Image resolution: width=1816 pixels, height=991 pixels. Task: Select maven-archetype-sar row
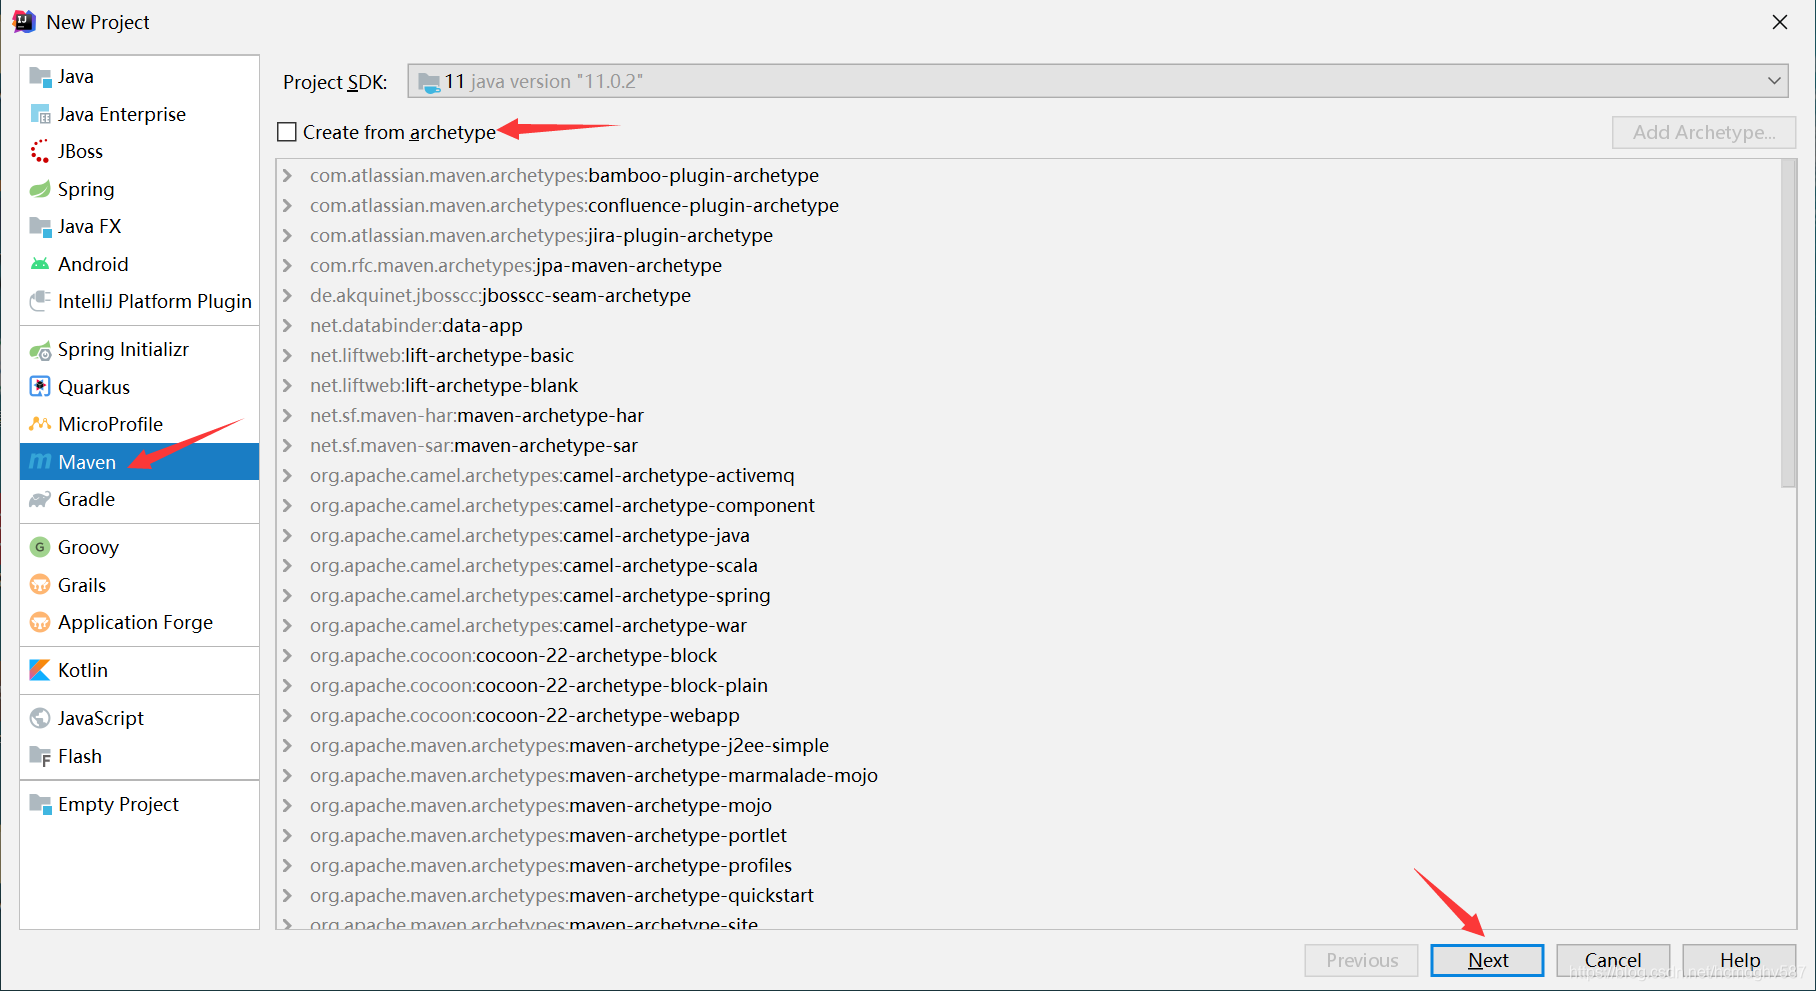[1028, 446]
